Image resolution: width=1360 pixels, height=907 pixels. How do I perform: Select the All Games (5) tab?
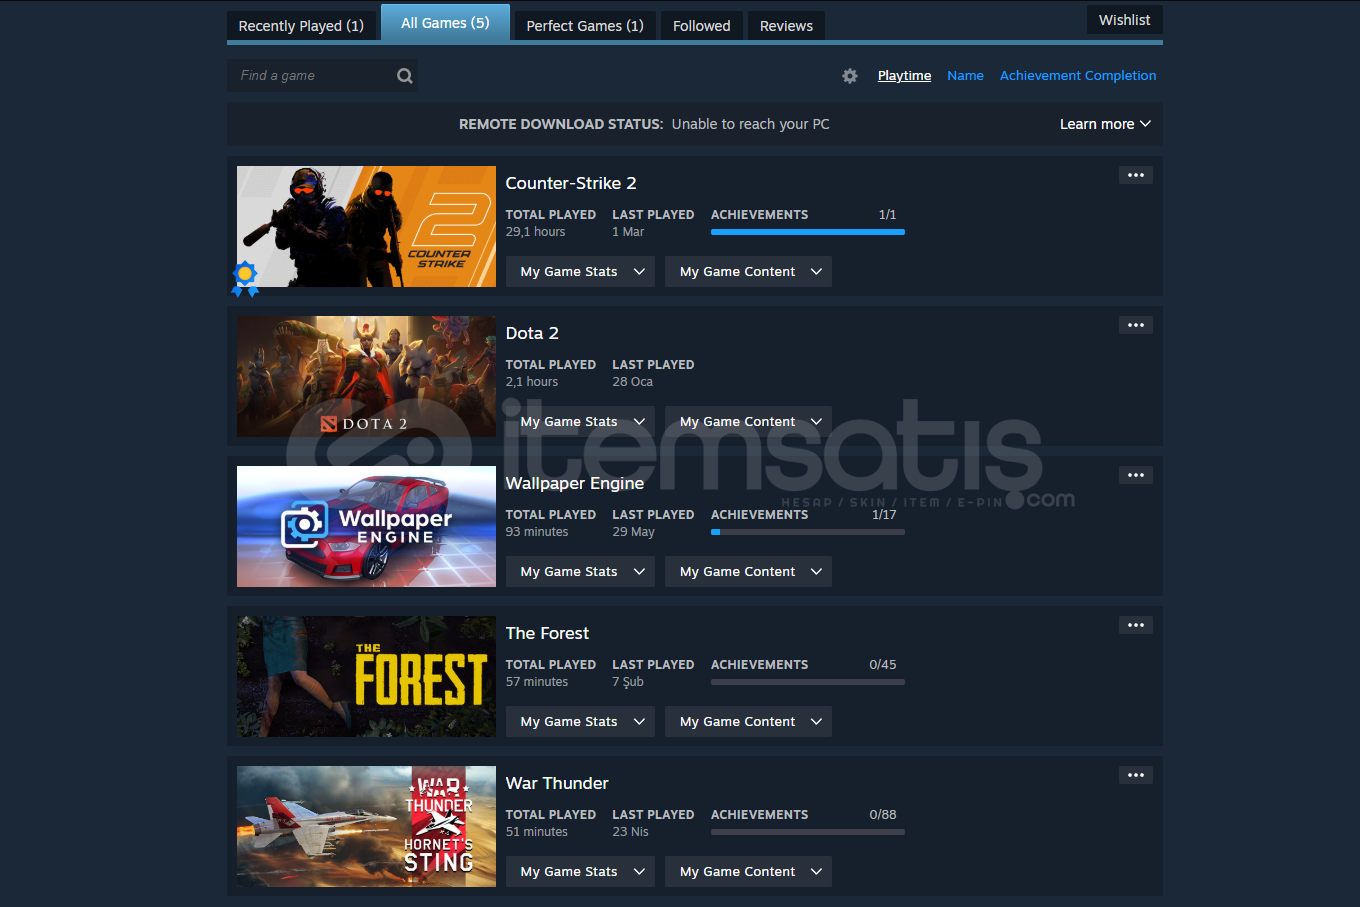coord(445,23)
